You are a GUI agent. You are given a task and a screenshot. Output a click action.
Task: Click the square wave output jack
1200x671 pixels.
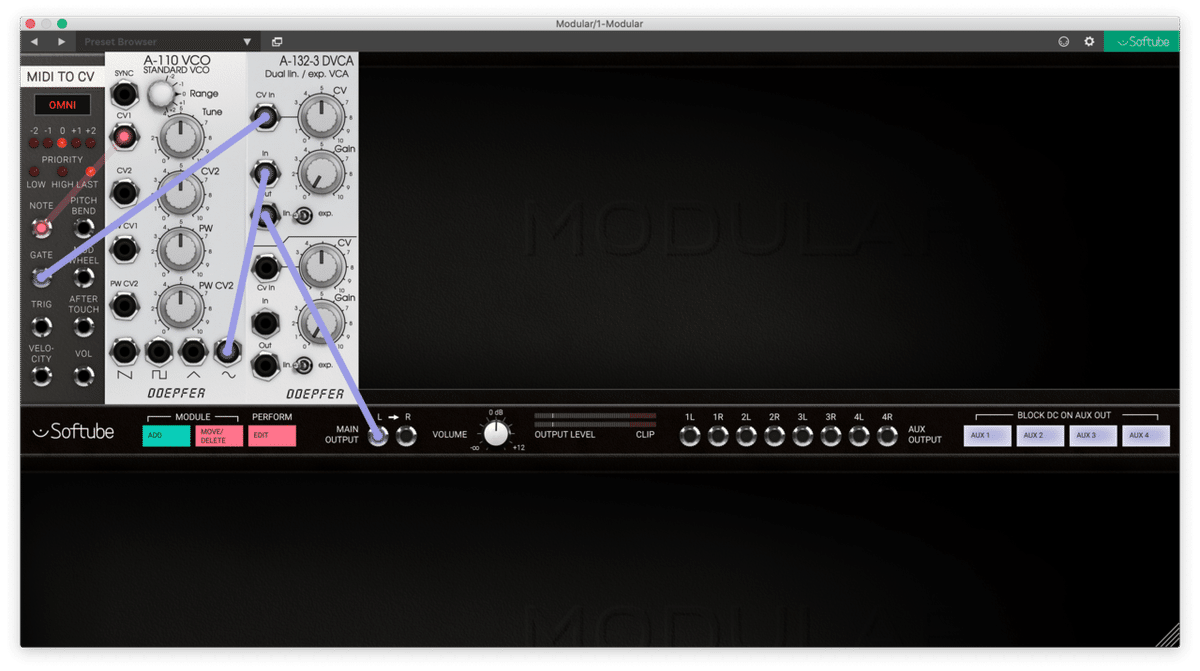pos(159,350)
